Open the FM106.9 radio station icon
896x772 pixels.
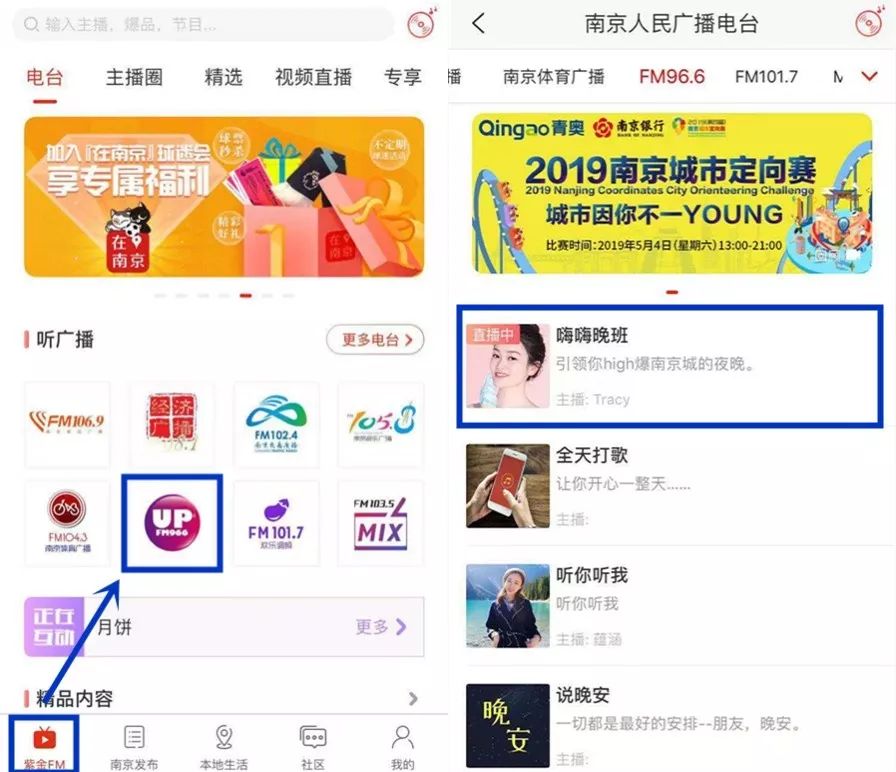pyautogui.click(x=67, y=425)
